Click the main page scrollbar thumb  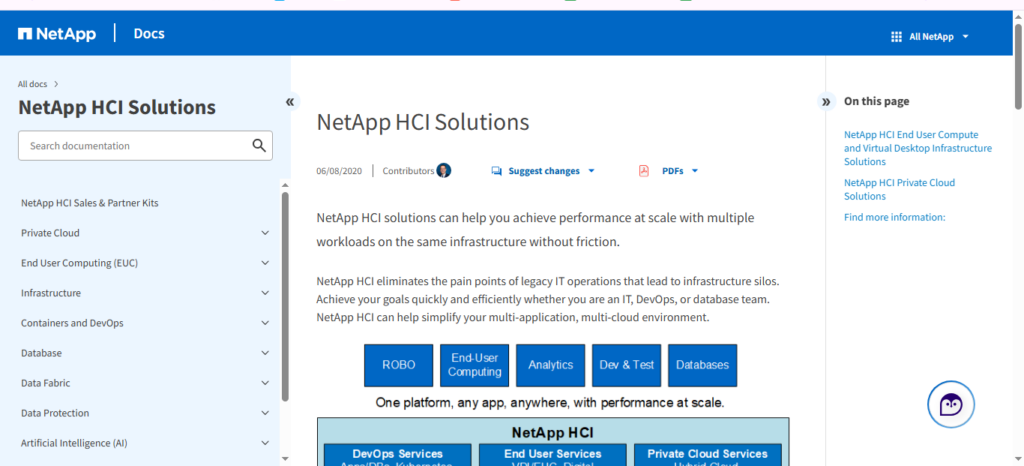1018,66
